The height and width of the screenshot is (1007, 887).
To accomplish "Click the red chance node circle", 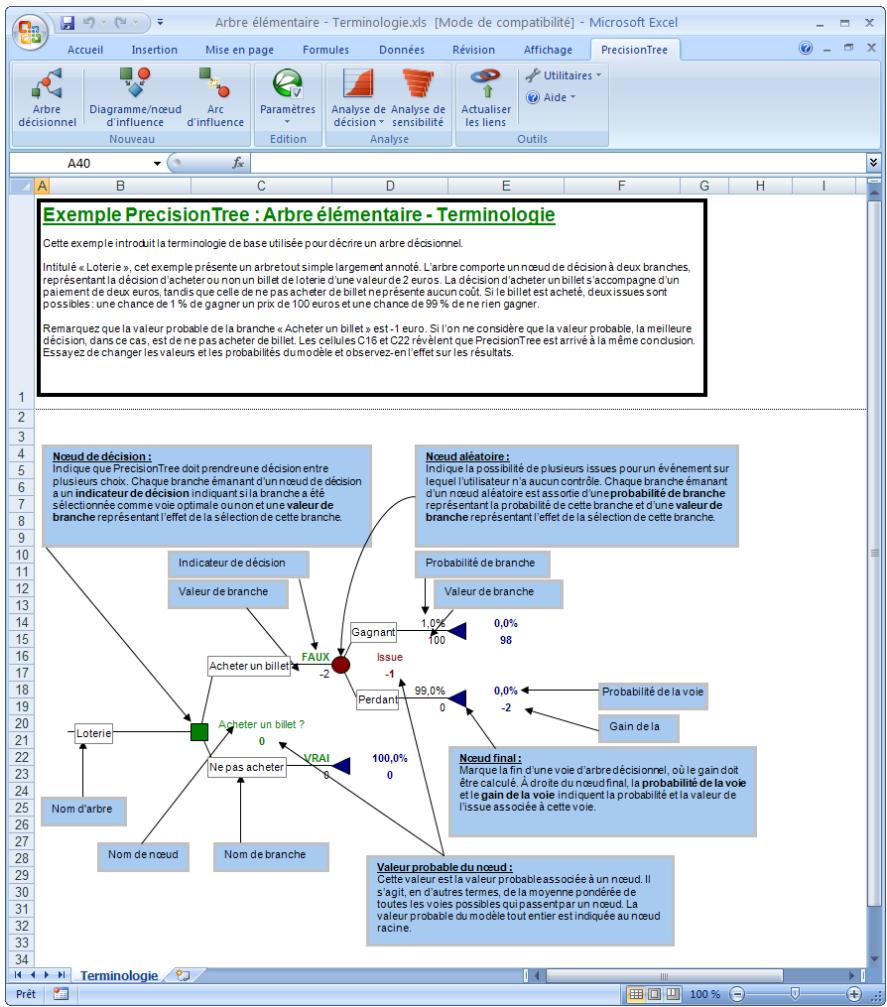I will (341, 664).
